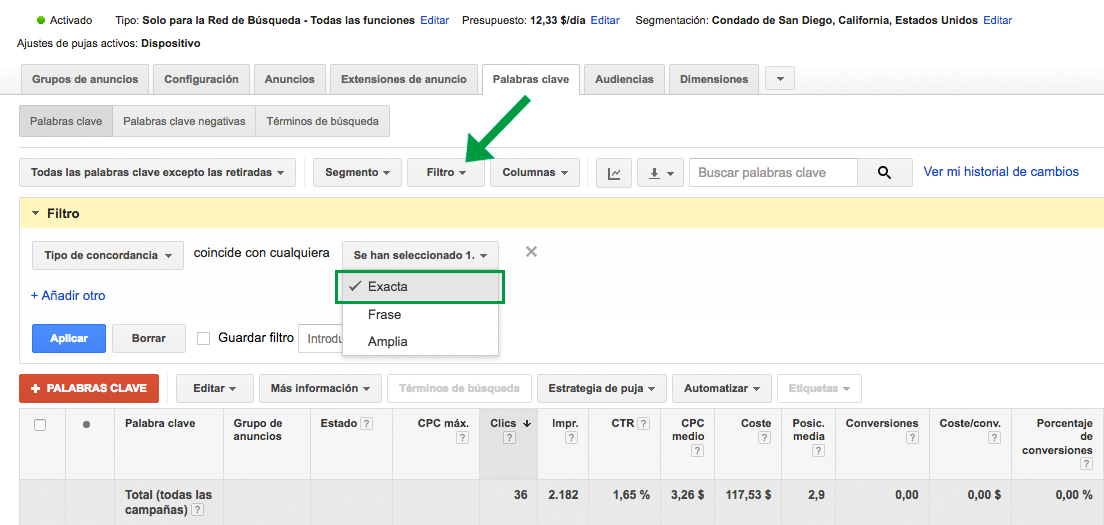Image resolution: width=1104 pixels, height=525 pixels.
Task: Remove filter row with X icon
Action: click(x=532, y=251)
